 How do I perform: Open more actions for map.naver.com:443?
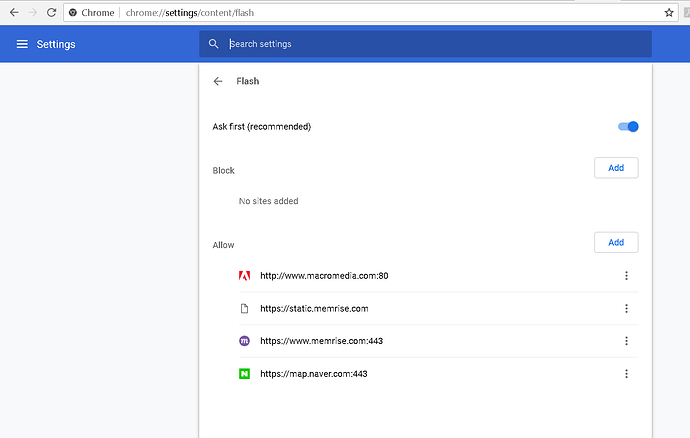coord(626,374)
